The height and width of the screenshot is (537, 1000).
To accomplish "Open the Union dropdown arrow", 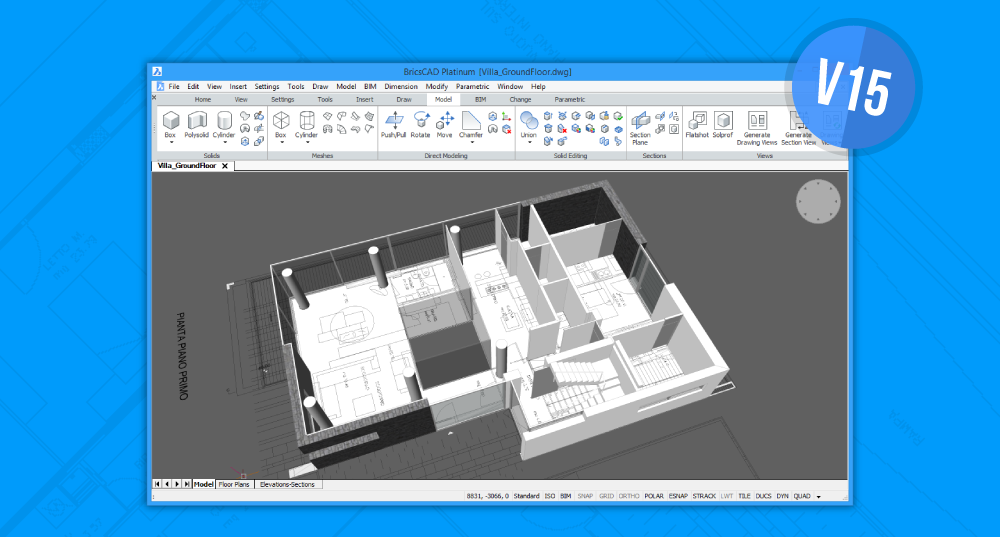I will pos(529,143).
